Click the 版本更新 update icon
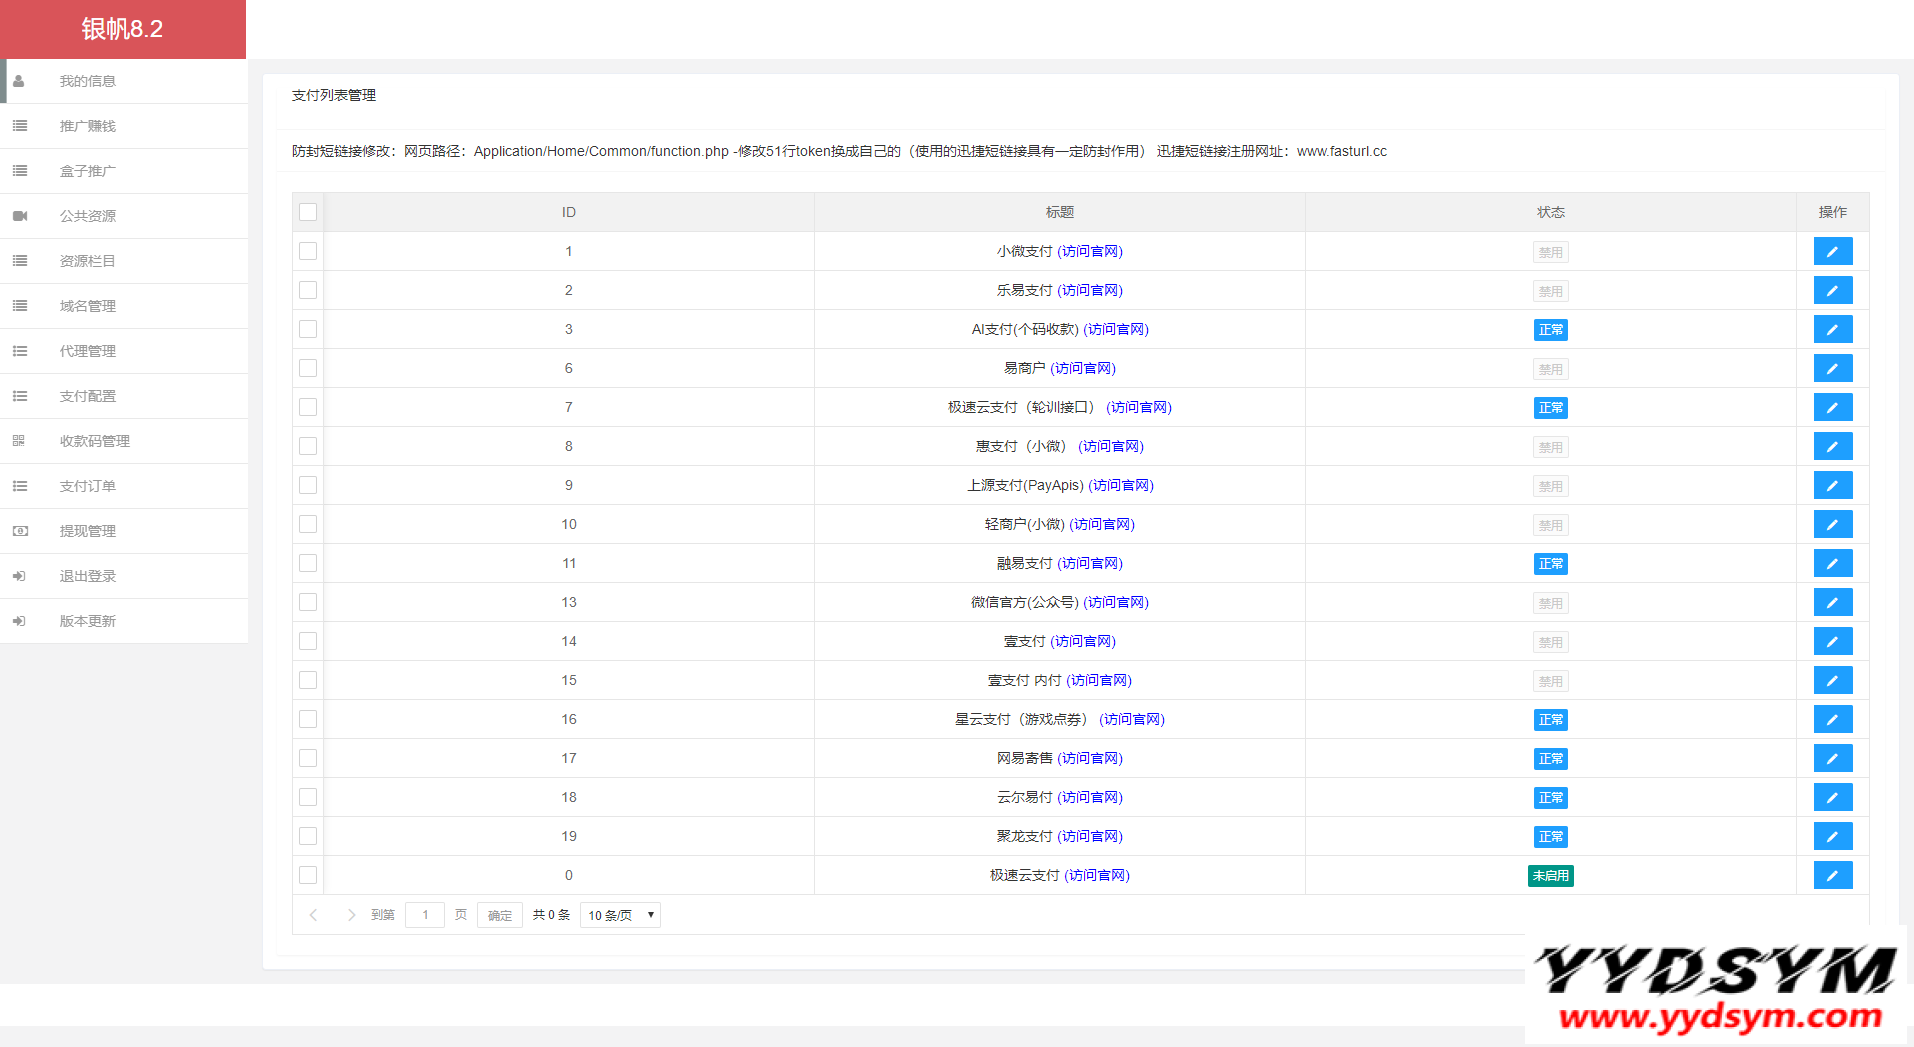This screenshot has height=1047, width=1914. 19,621
